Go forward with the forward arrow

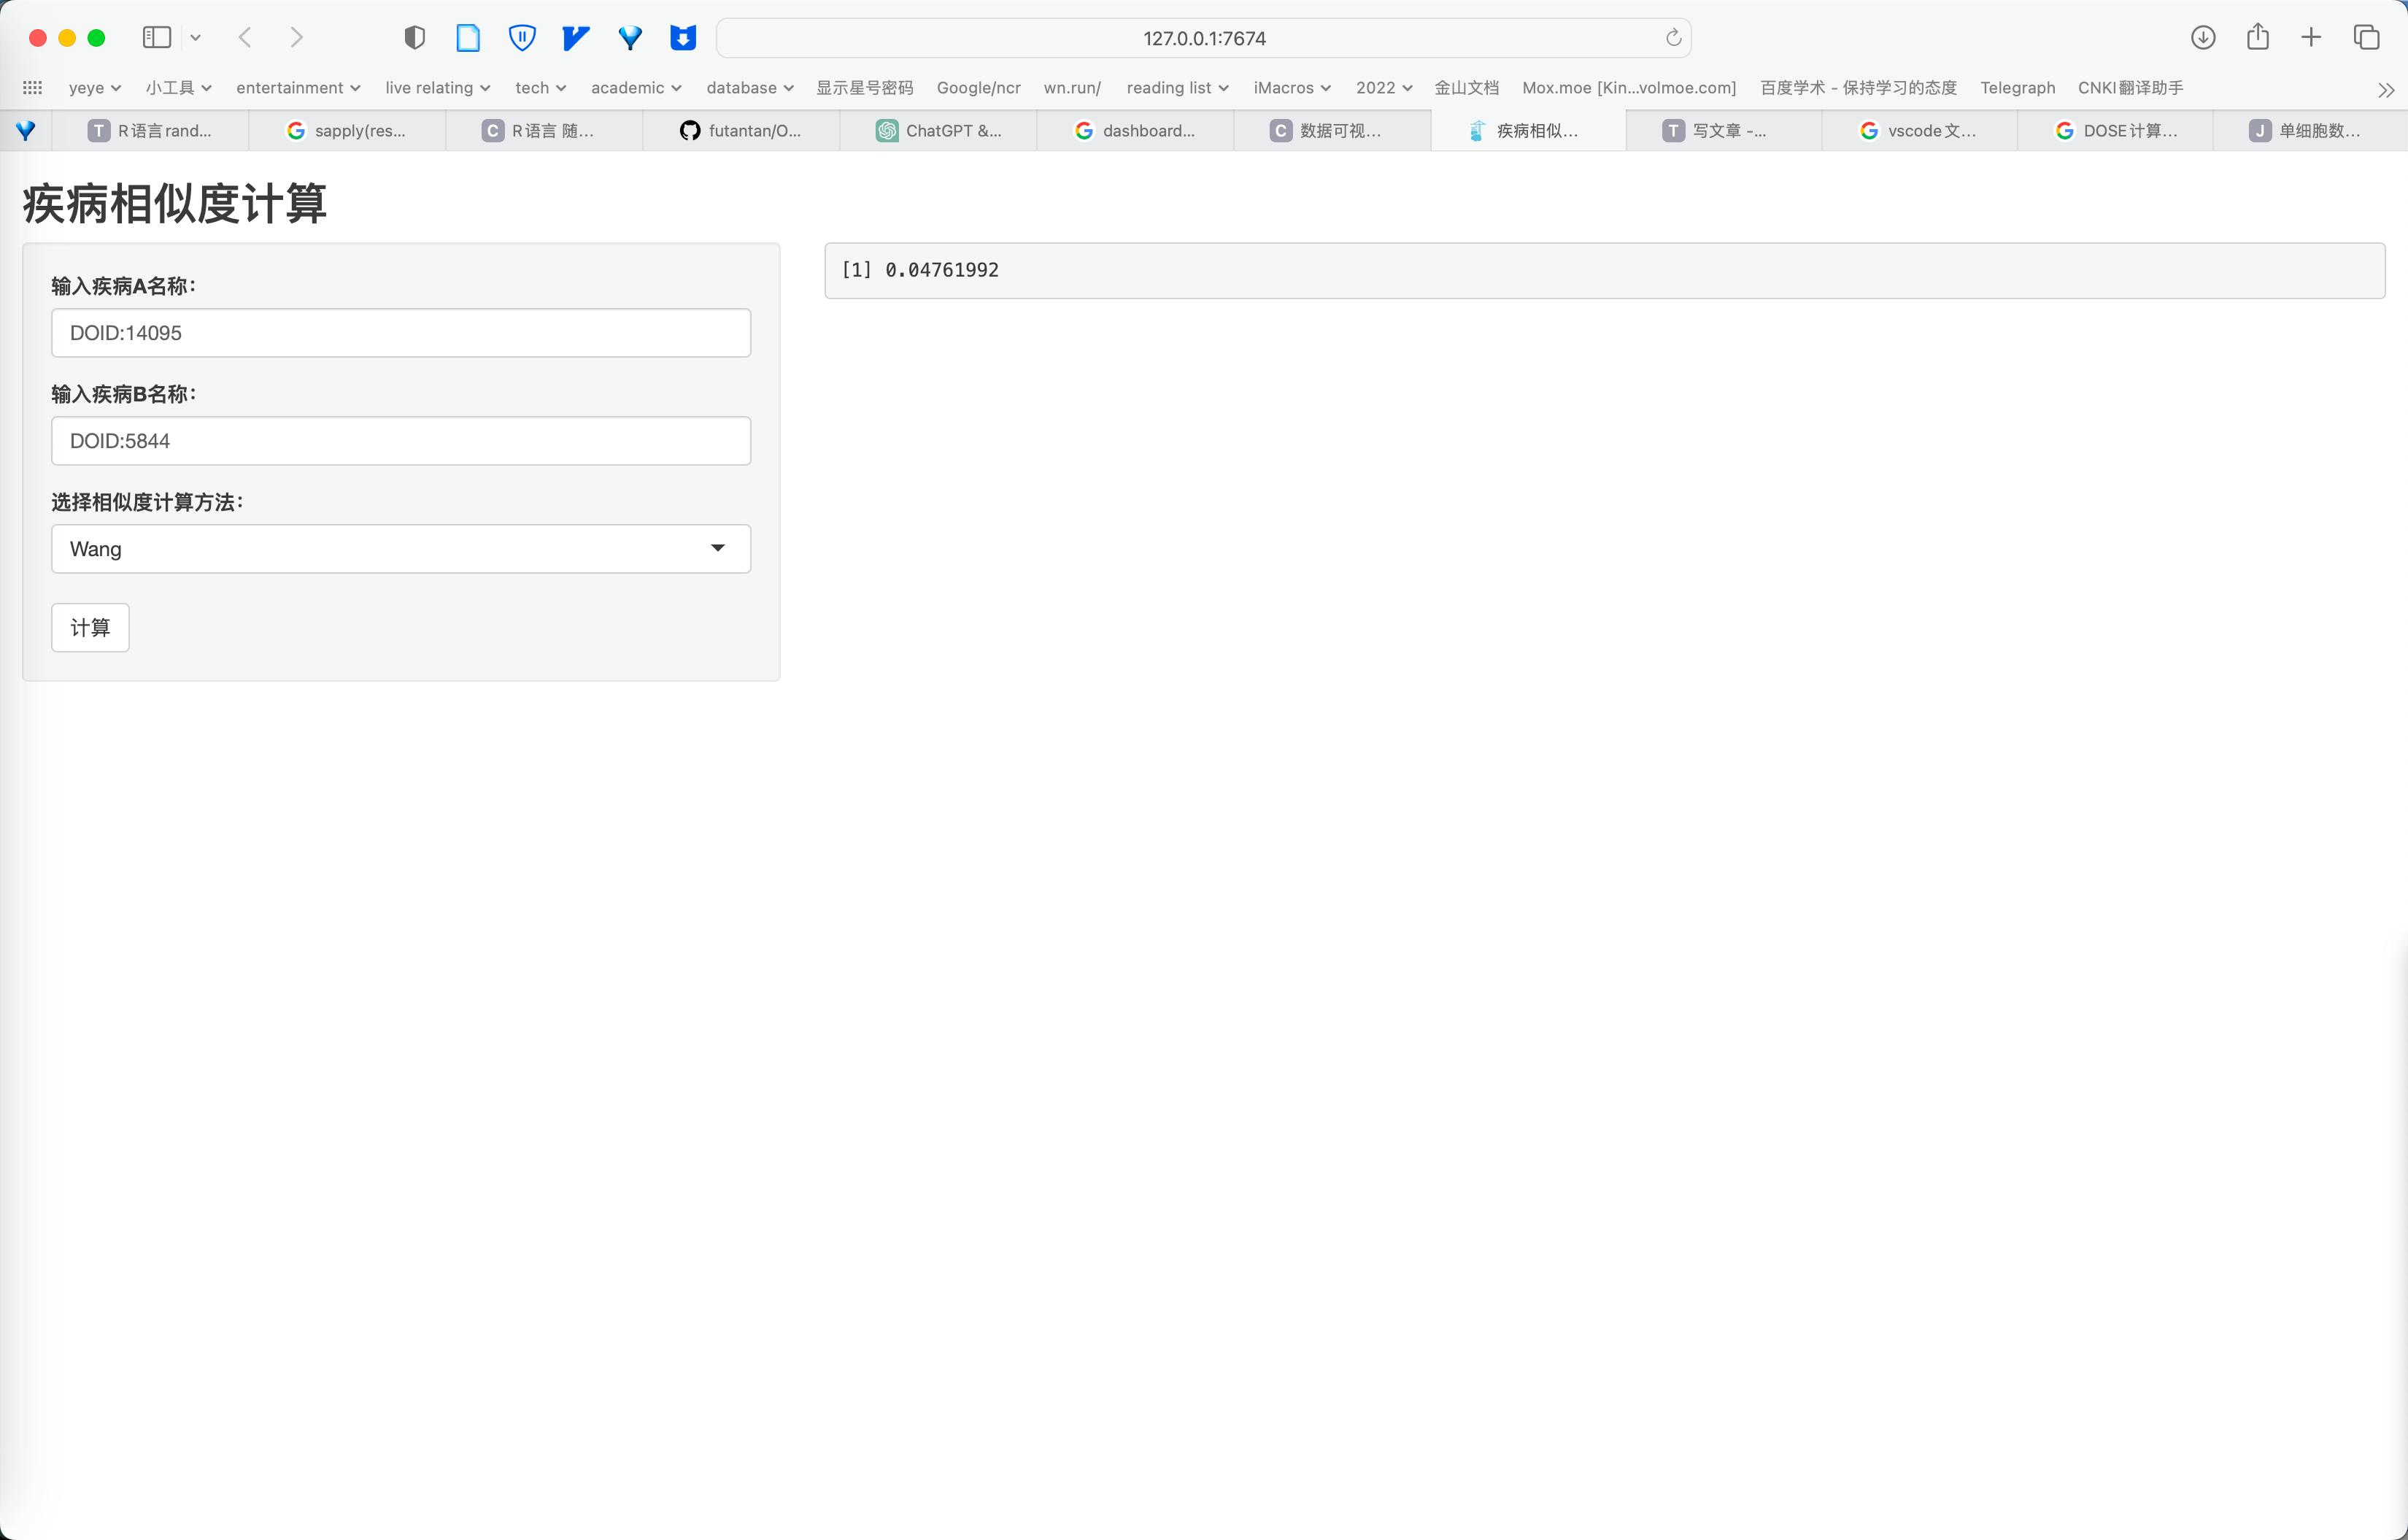296,38
